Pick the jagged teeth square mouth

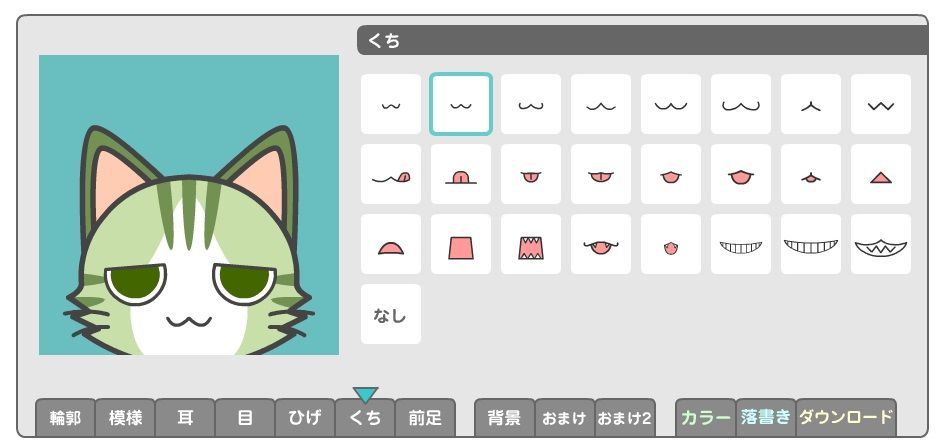530,244
